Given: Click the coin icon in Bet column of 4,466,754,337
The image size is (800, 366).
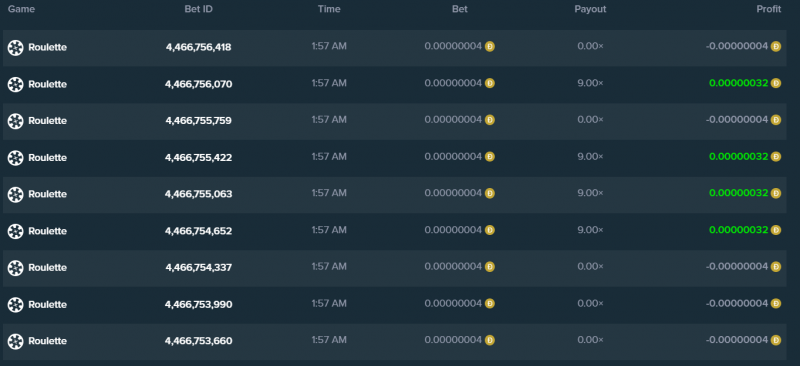Looking at the screenshot, I should [490, 267].
